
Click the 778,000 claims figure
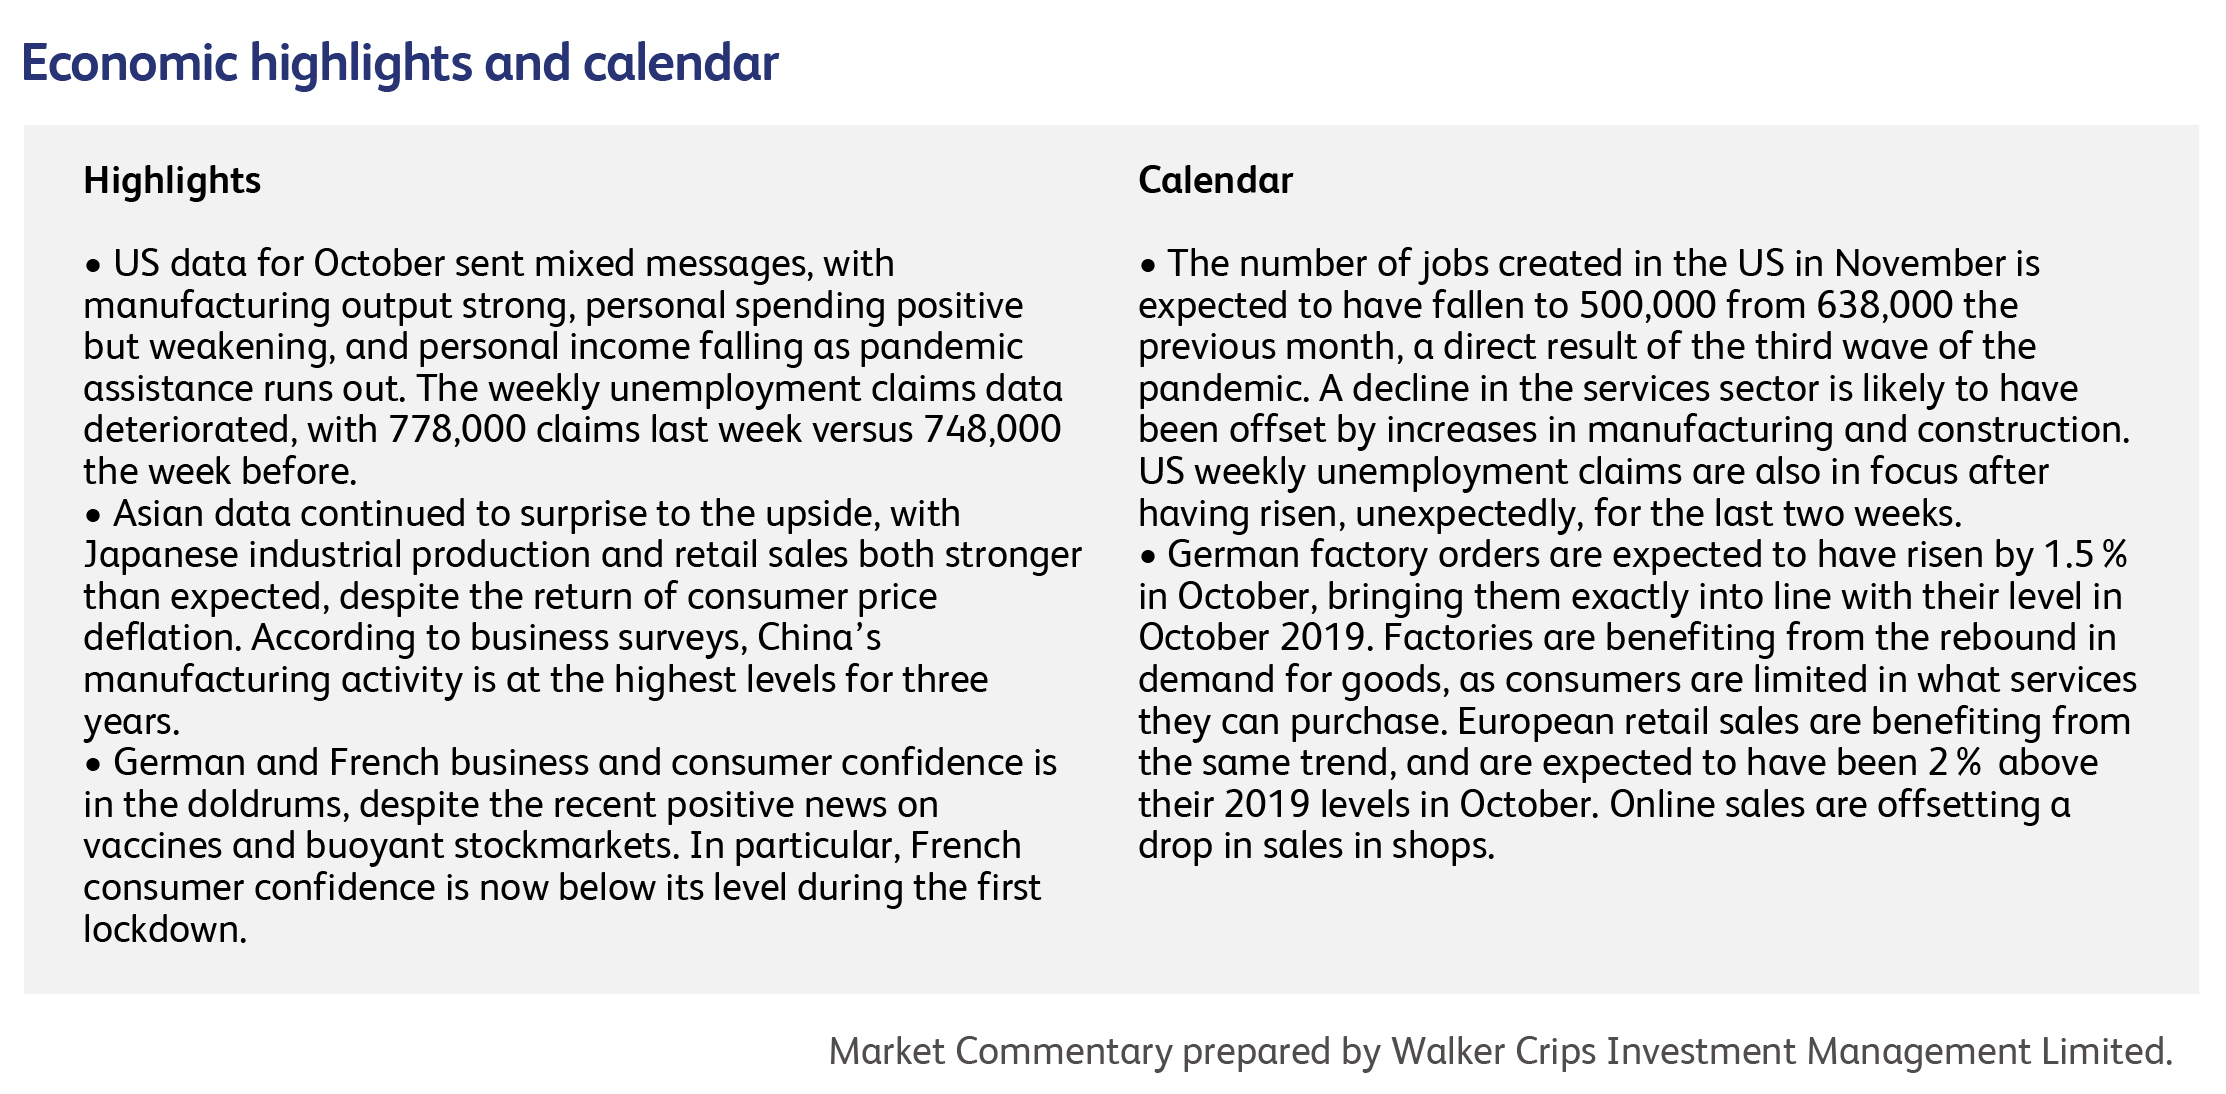pos(457,430)
